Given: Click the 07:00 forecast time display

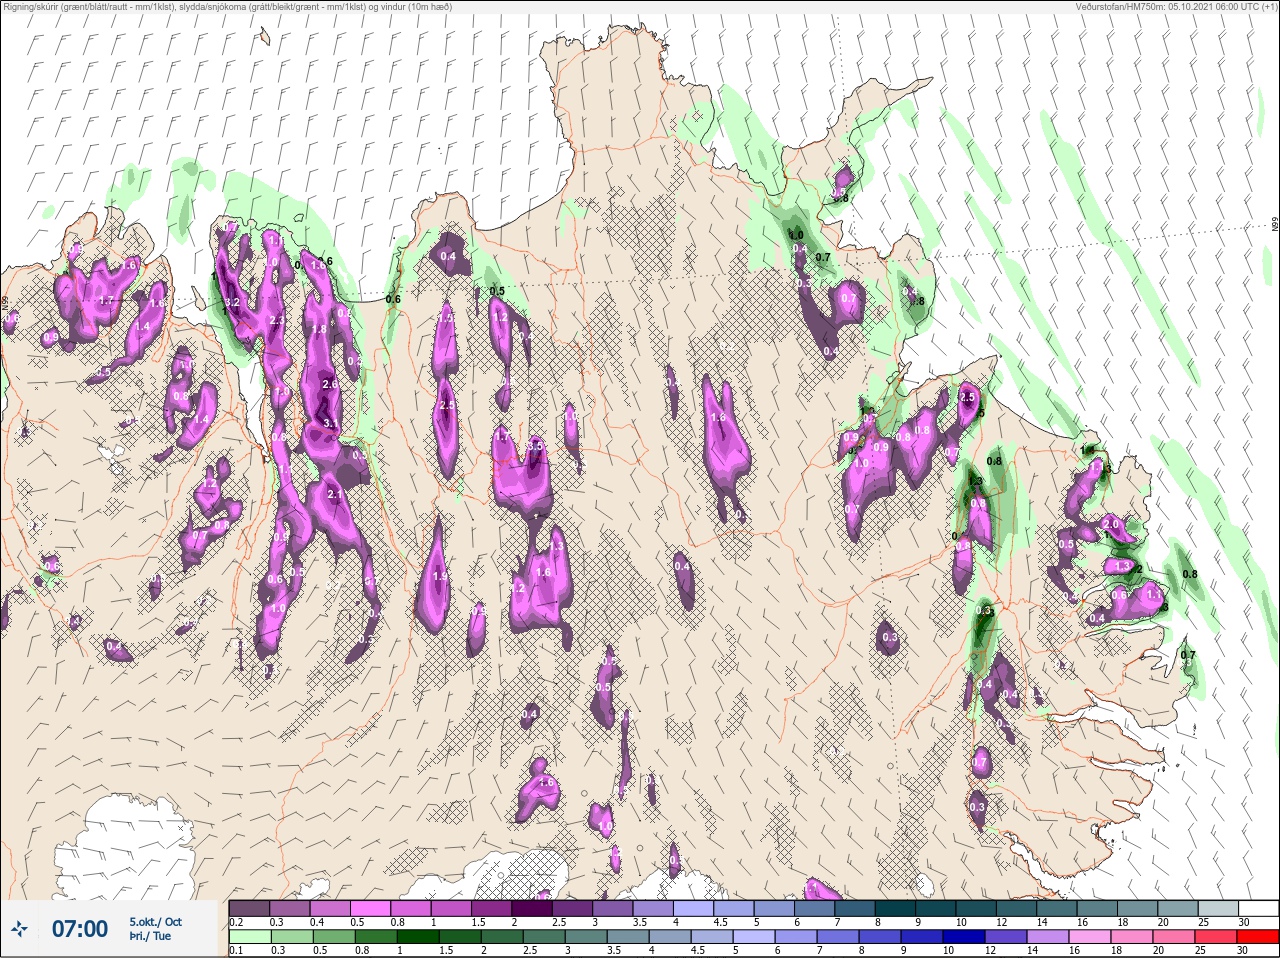Looking at the screenshot, I should [x=80, y=929].
